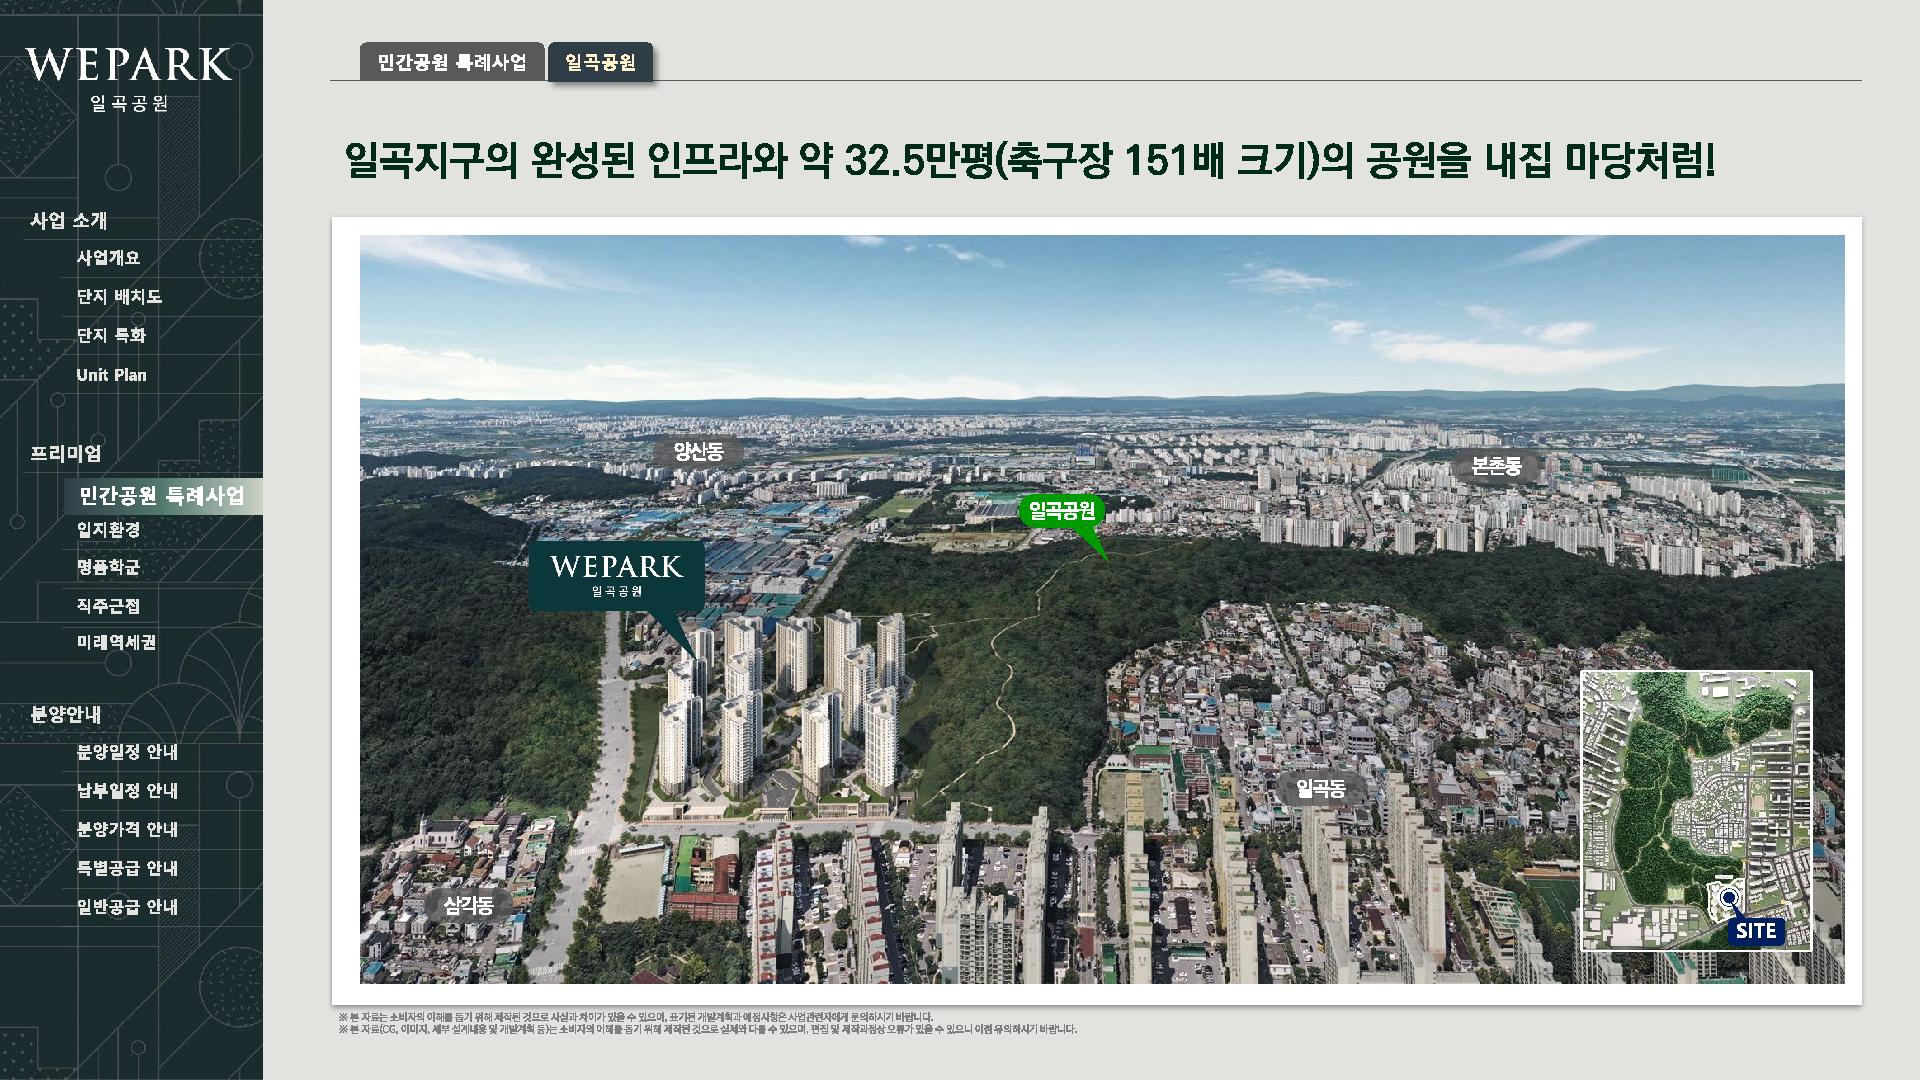Click the WEPARK callout on the aerial map
Screen dimensions: 1920x1080
coord(616,576)
